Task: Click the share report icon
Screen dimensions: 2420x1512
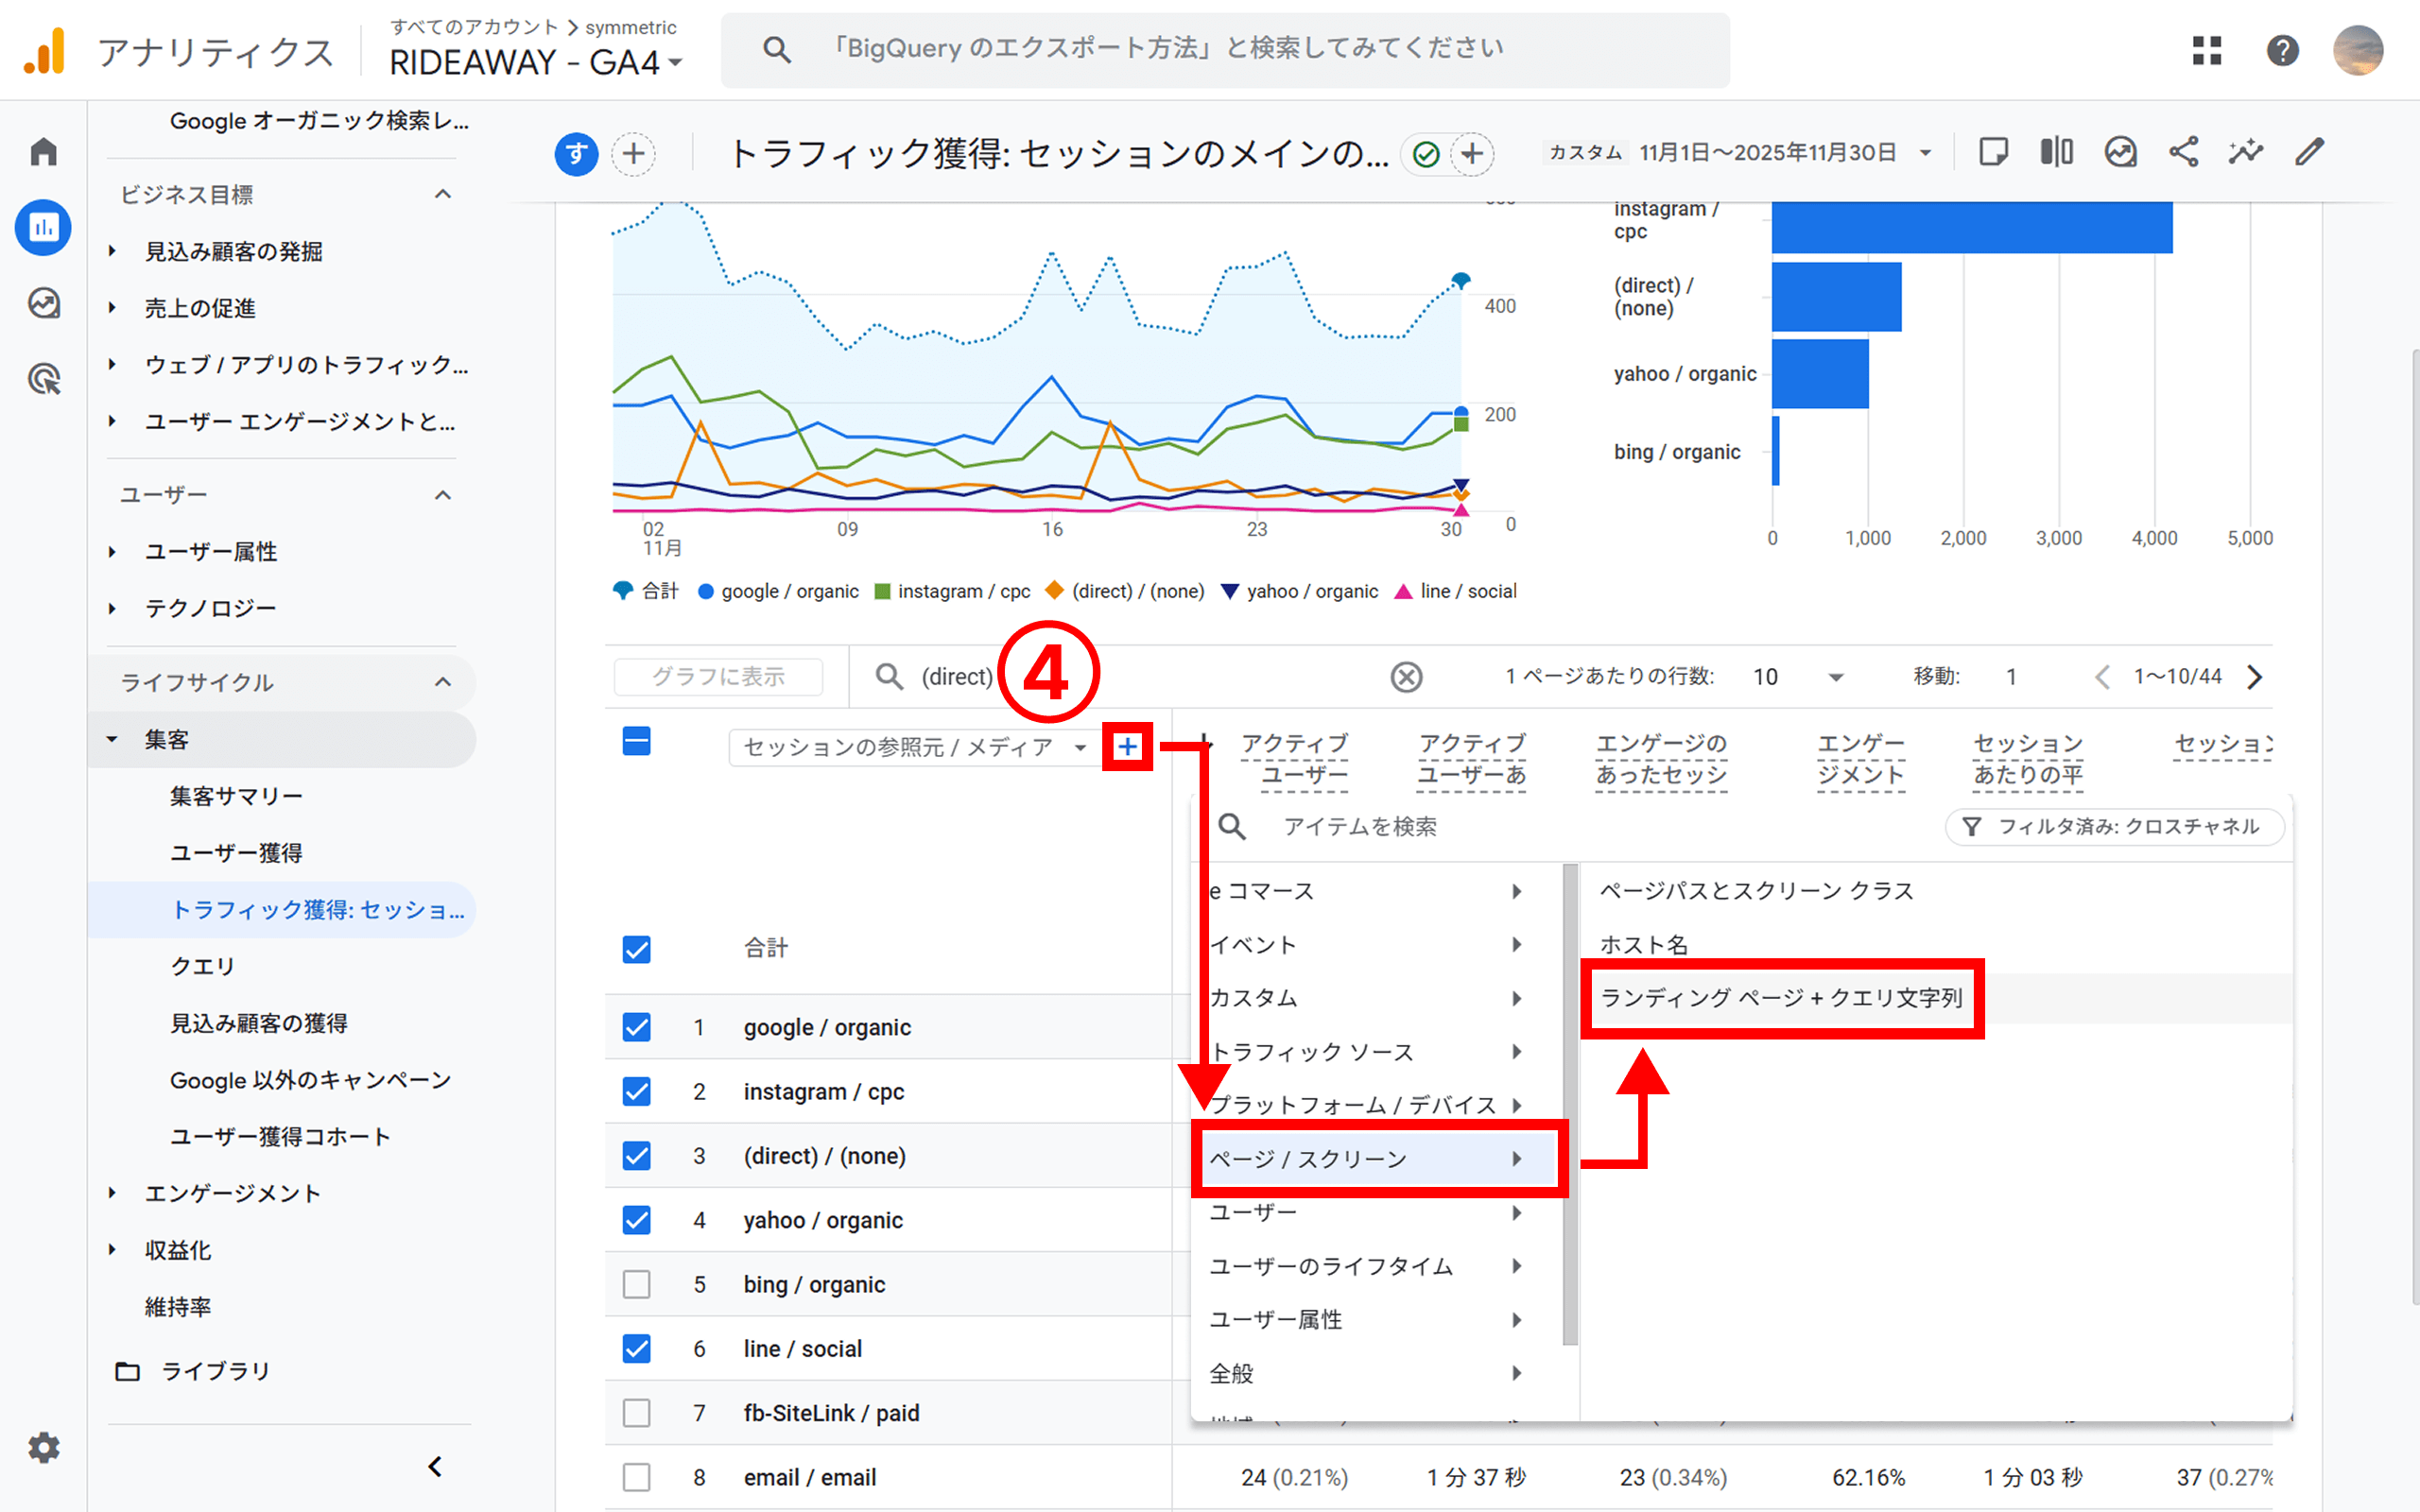Action: 2183,152
